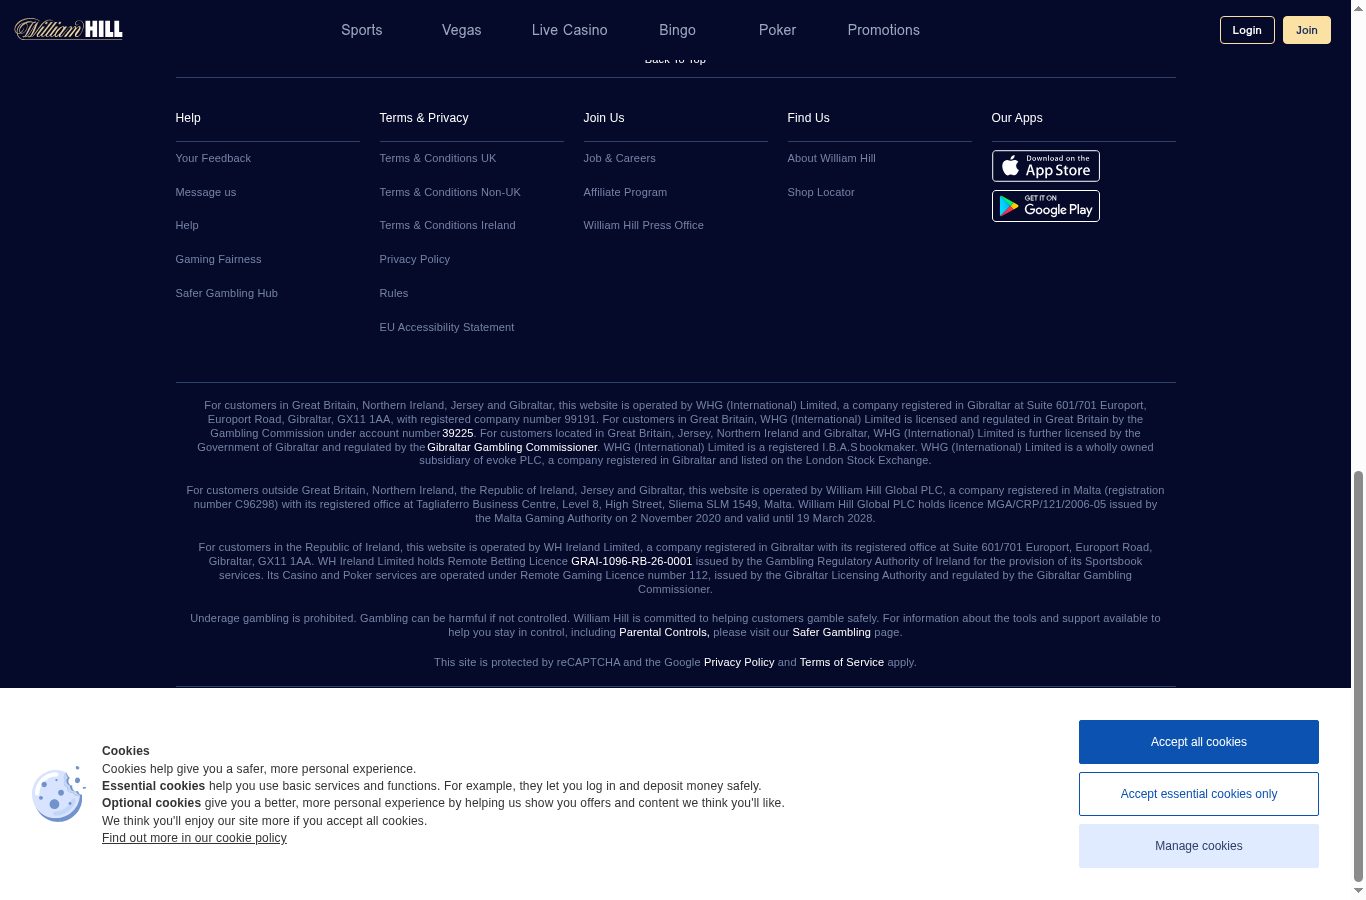The height and width of the screenshot is (900, 1366).
Task: Visit the Gaming Fairness page
Action: 218,259
